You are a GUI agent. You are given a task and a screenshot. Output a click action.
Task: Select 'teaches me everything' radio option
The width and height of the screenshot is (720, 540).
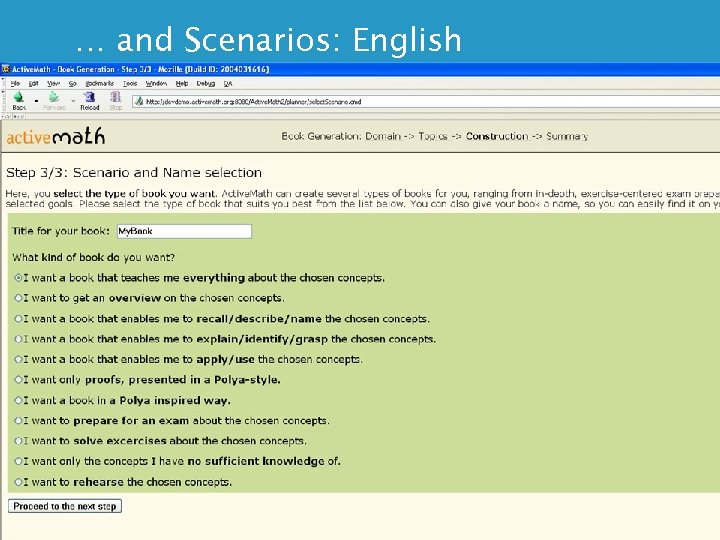18,277
